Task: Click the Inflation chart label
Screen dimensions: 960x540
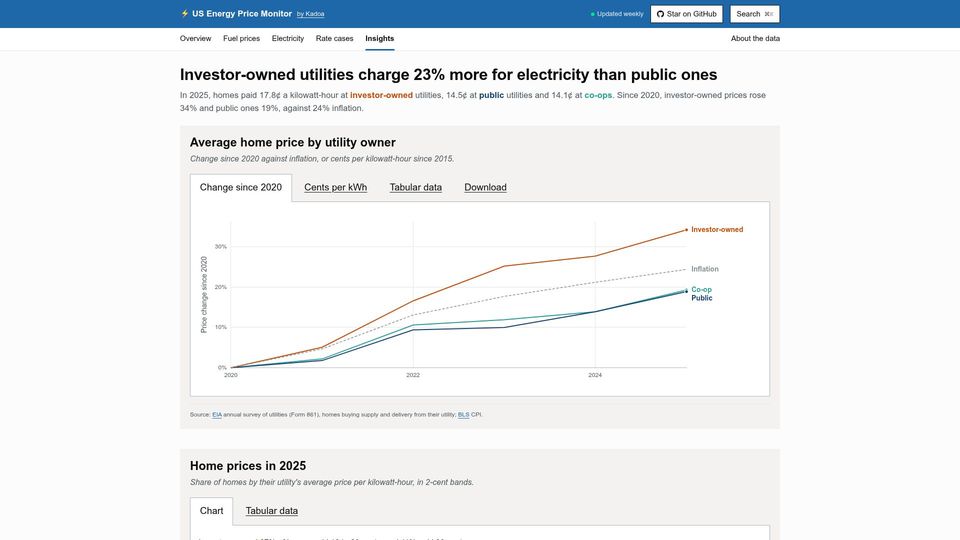Action: [x=705, y=269]
